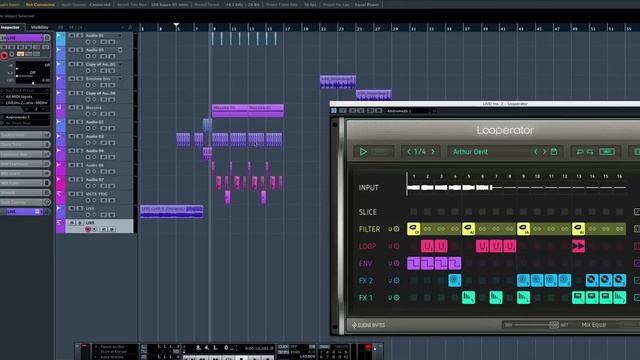Load next Looperator preset arrow

(544, 152)
